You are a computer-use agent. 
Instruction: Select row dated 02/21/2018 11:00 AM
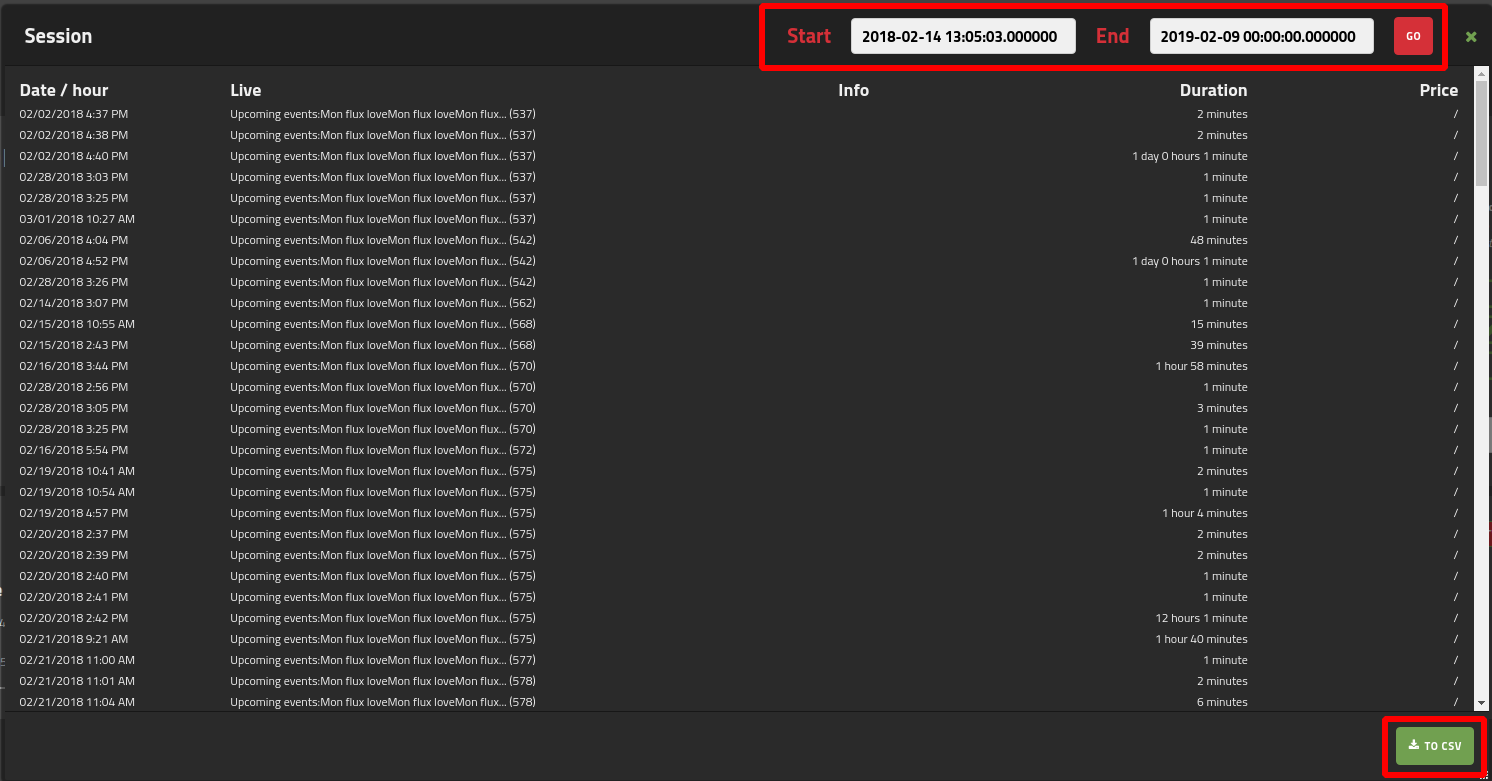click(x=739, y=660)
